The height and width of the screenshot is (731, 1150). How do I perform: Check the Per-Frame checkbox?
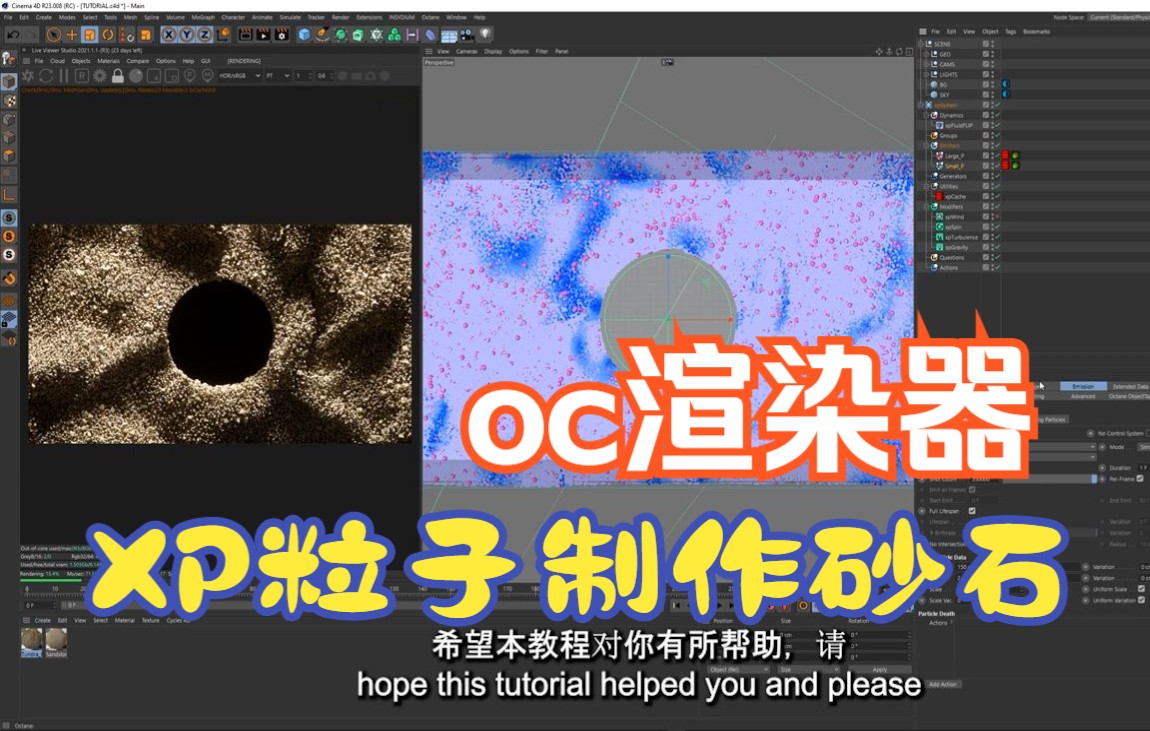pos(1139,479)
